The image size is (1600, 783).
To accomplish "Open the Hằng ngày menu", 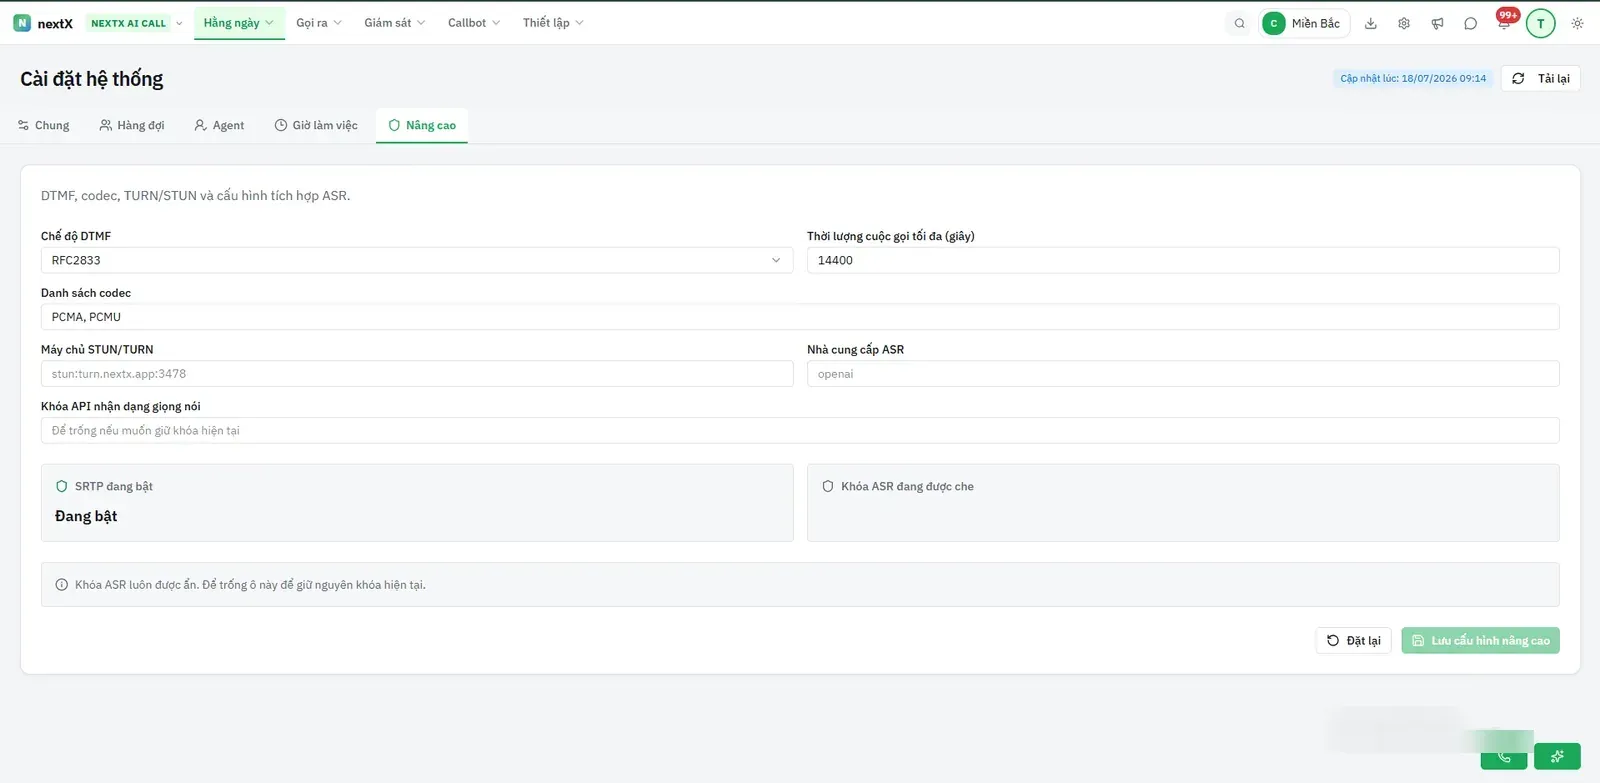I will click(238, 23).
